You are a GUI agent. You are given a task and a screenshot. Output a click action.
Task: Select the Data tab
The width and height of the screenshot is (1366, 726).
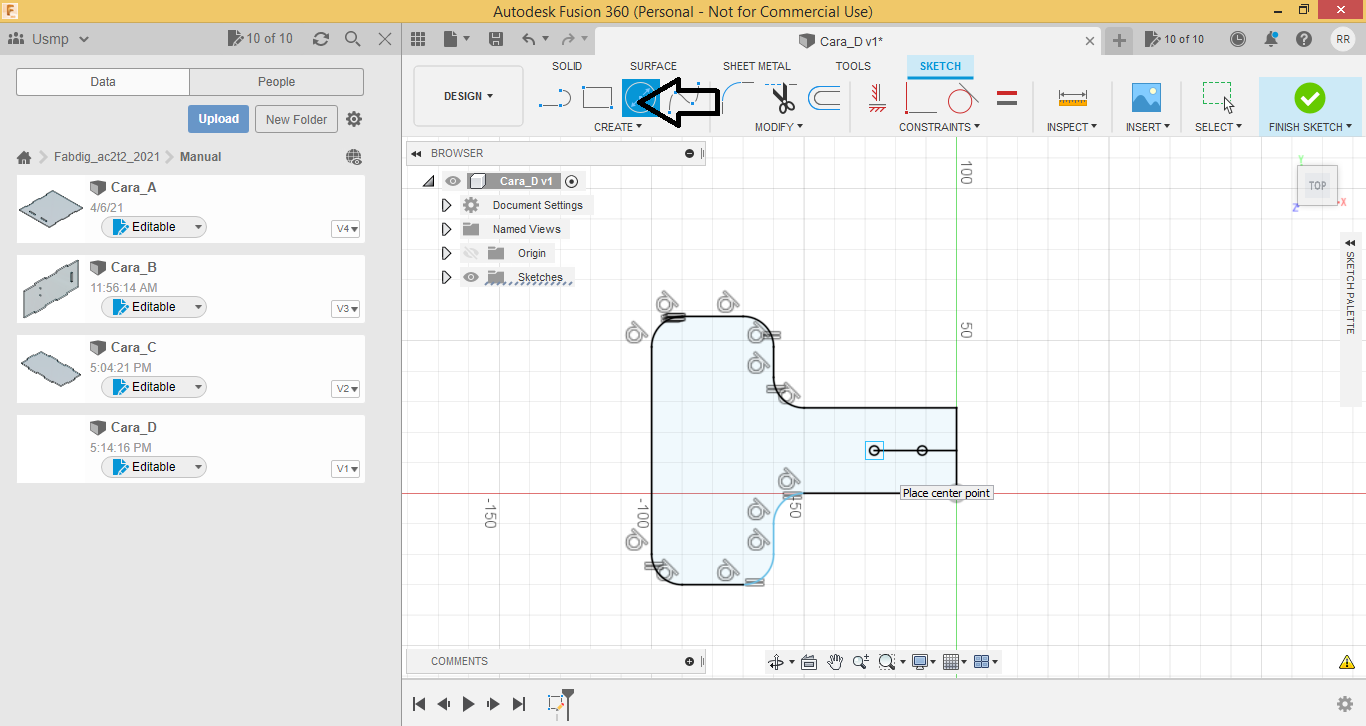point(103,82)
